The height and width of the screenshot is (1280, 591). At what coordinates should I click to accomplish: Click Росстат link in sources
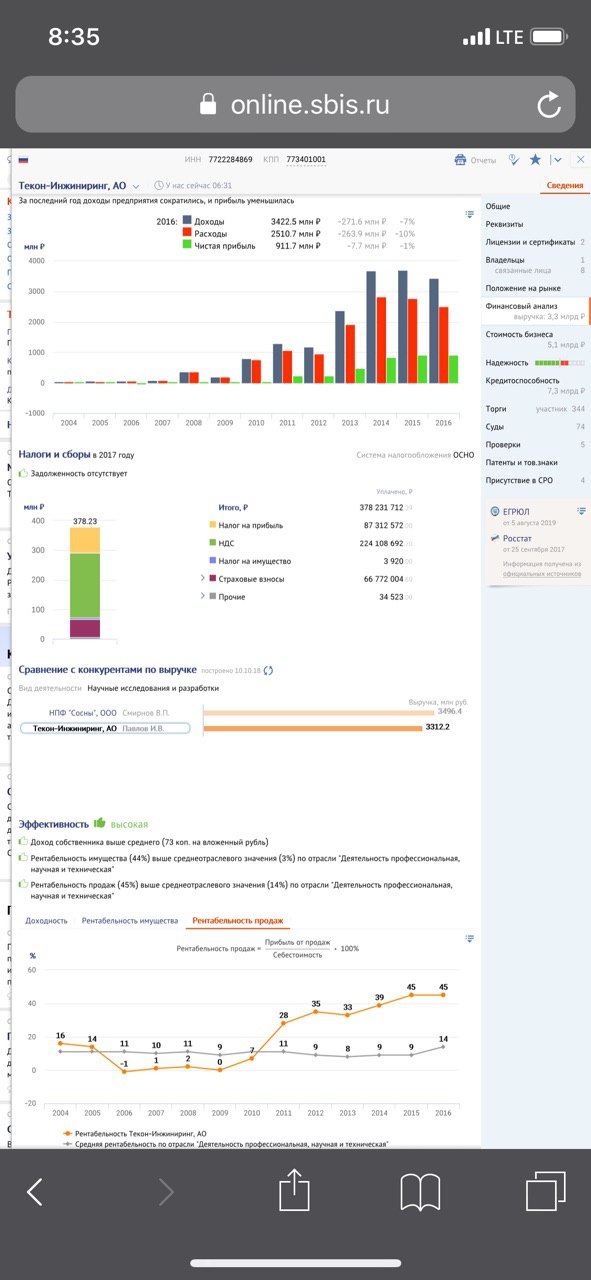(518, 537)
